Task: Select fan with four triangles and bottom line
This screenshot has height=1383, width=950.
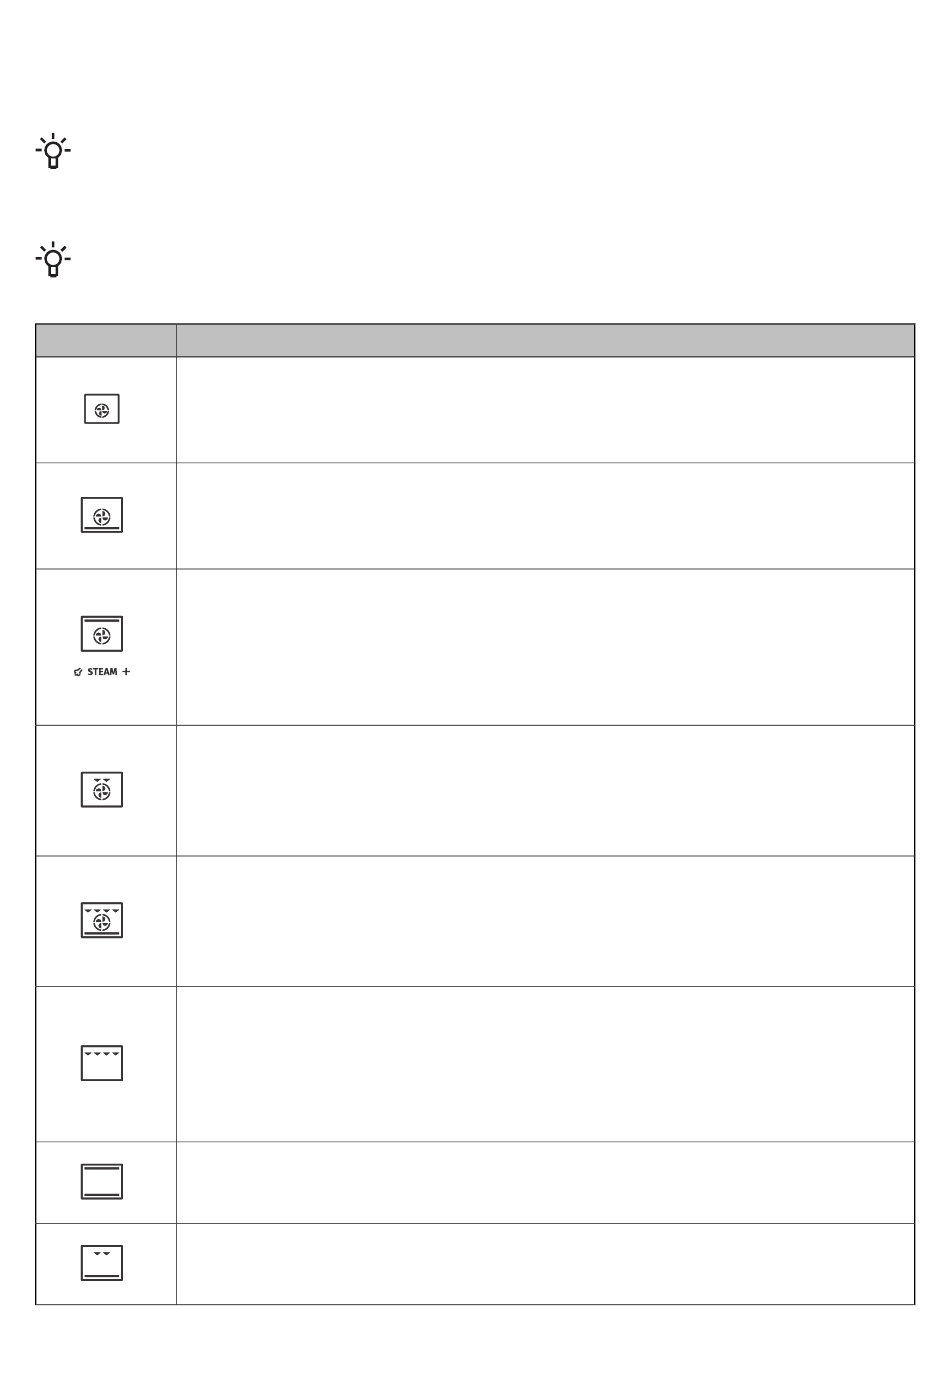Action: tap(102, 920)
